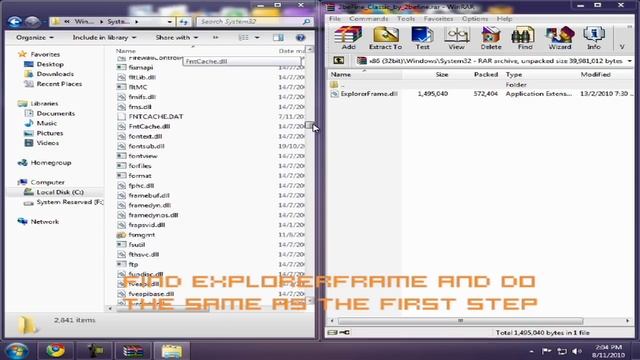Select framebuf.dll in Explorer file list
This screenshot has height=360, width=640.
click(149, 196)
